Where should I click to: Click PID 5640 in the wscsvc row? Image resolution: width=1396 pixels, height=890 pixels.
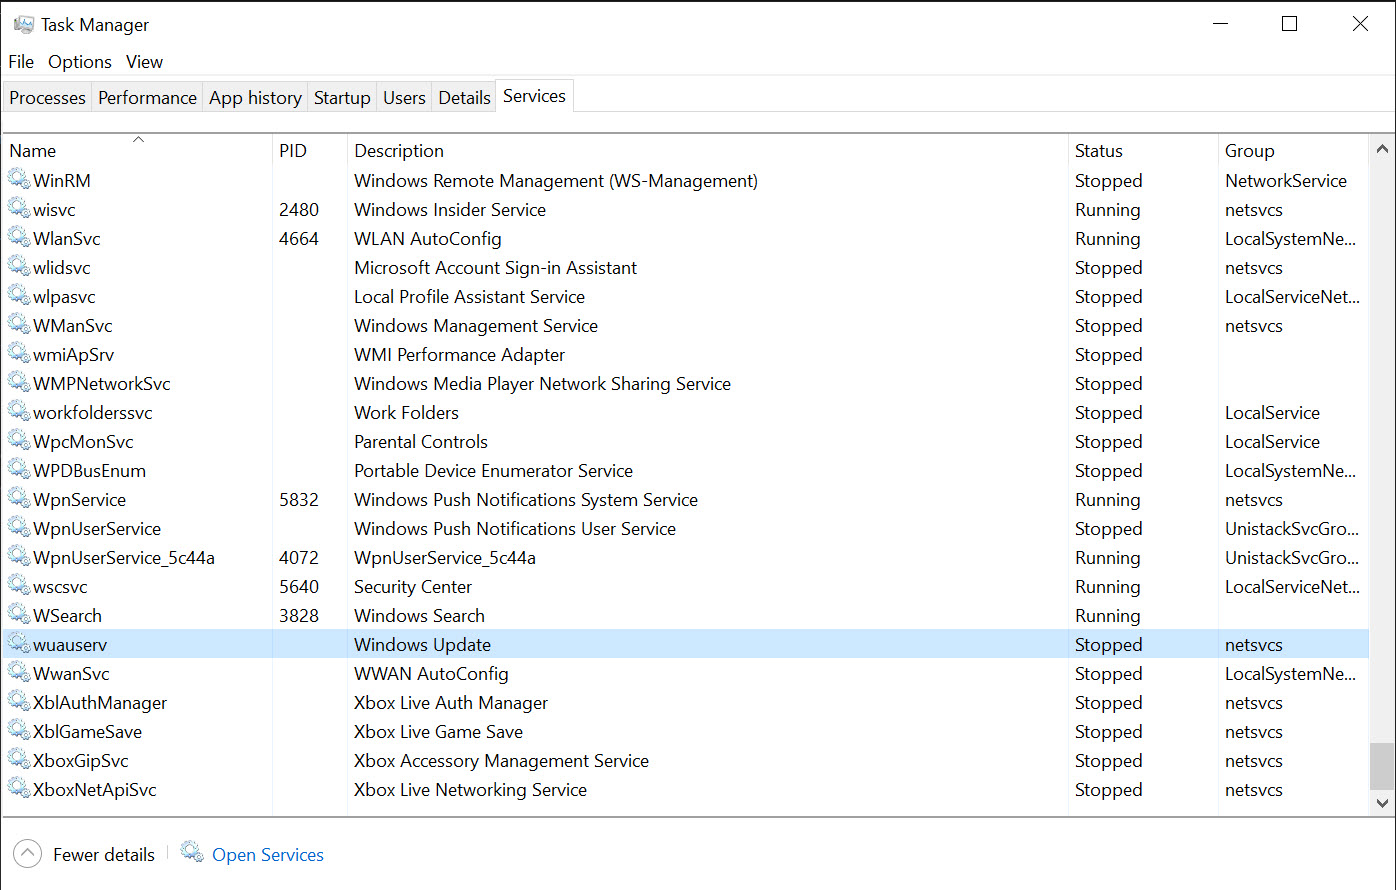[299, 587]
